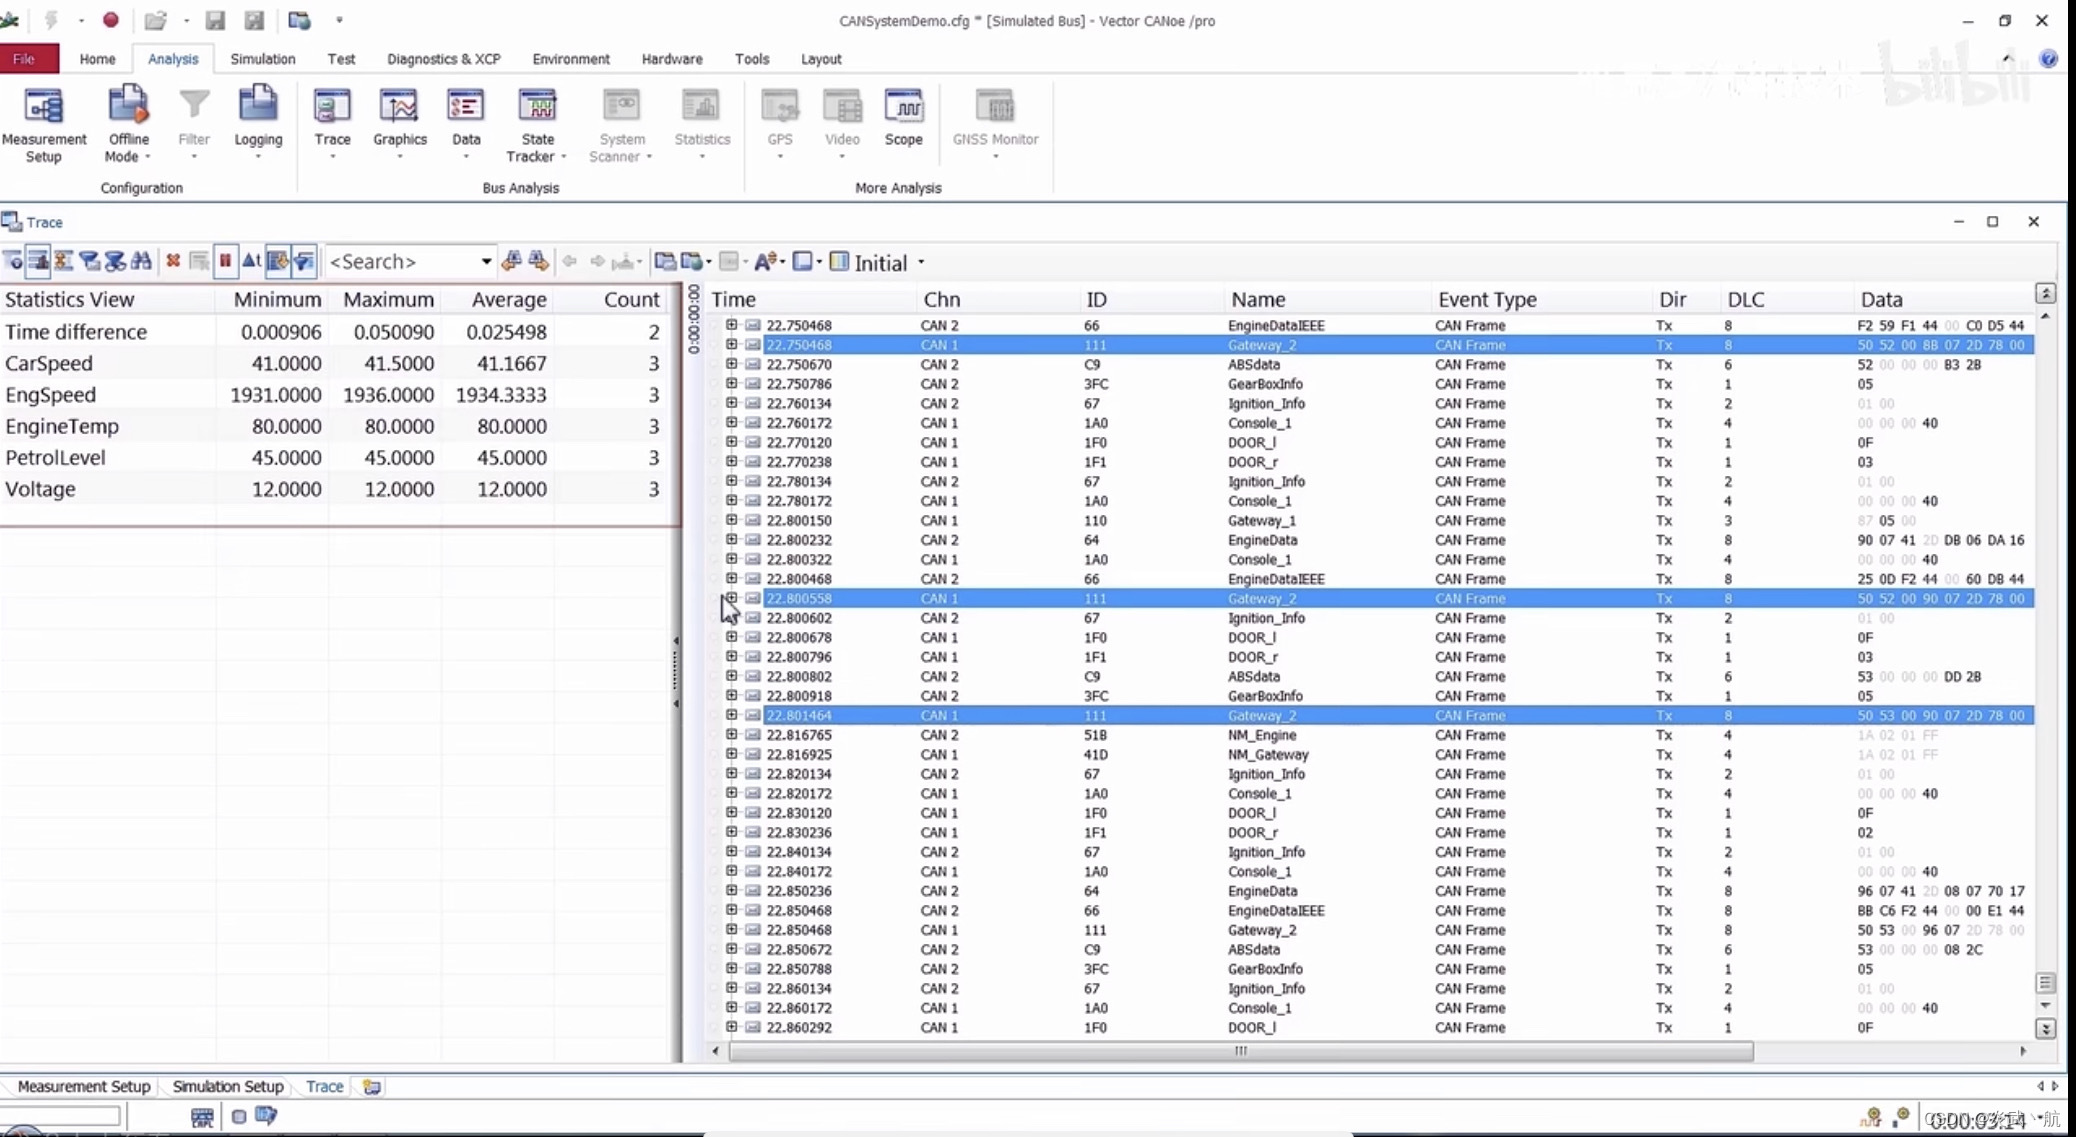Open the Search dropdown in Trace toolbar
The width and height of the screenshot is (2076, 1137).
pyautogui.click(x=486, y=261)
